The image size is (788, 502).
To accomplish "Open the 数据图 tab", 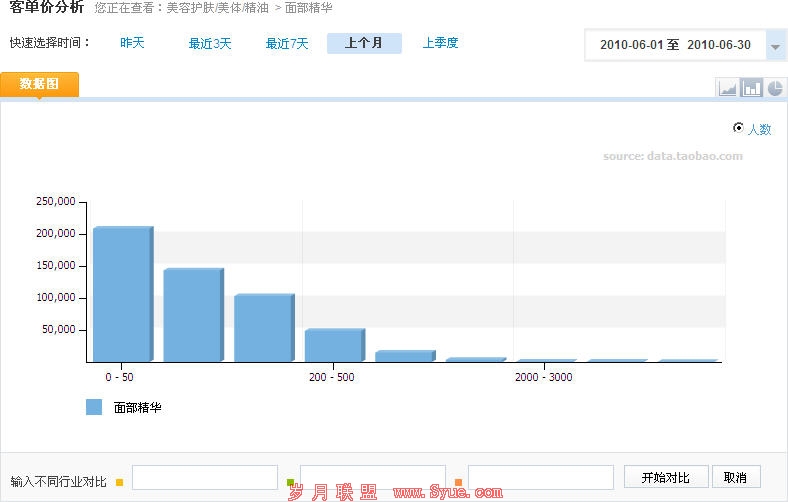I will 39,84.
